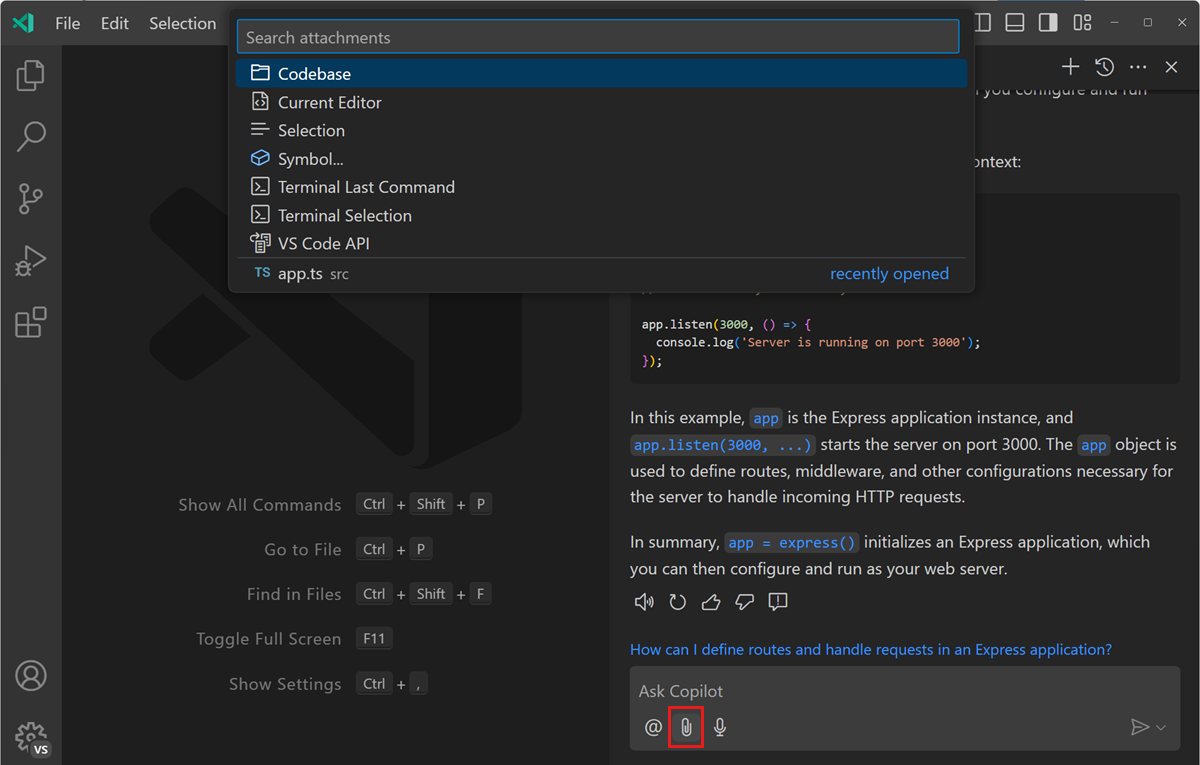Start voice input with the microphone icon
Viewport: 1200px width, 765px height.
[720, 727]
